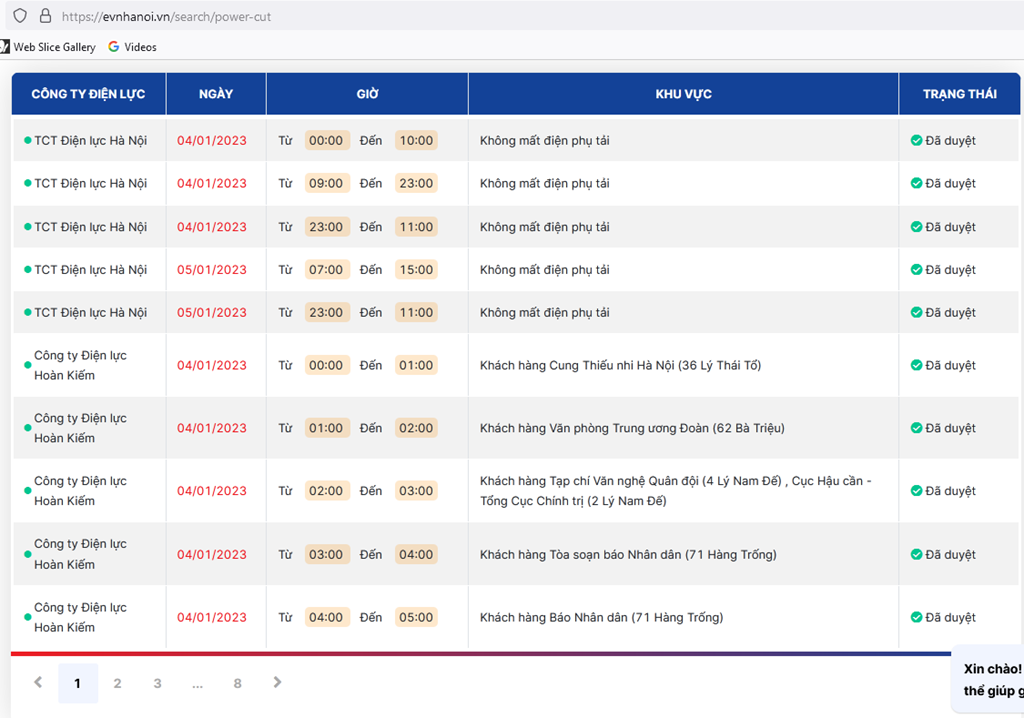Click the Google icon beside Videos bookmark
The height and width of the screenshot is (718, 1024).
pos(114,47)
